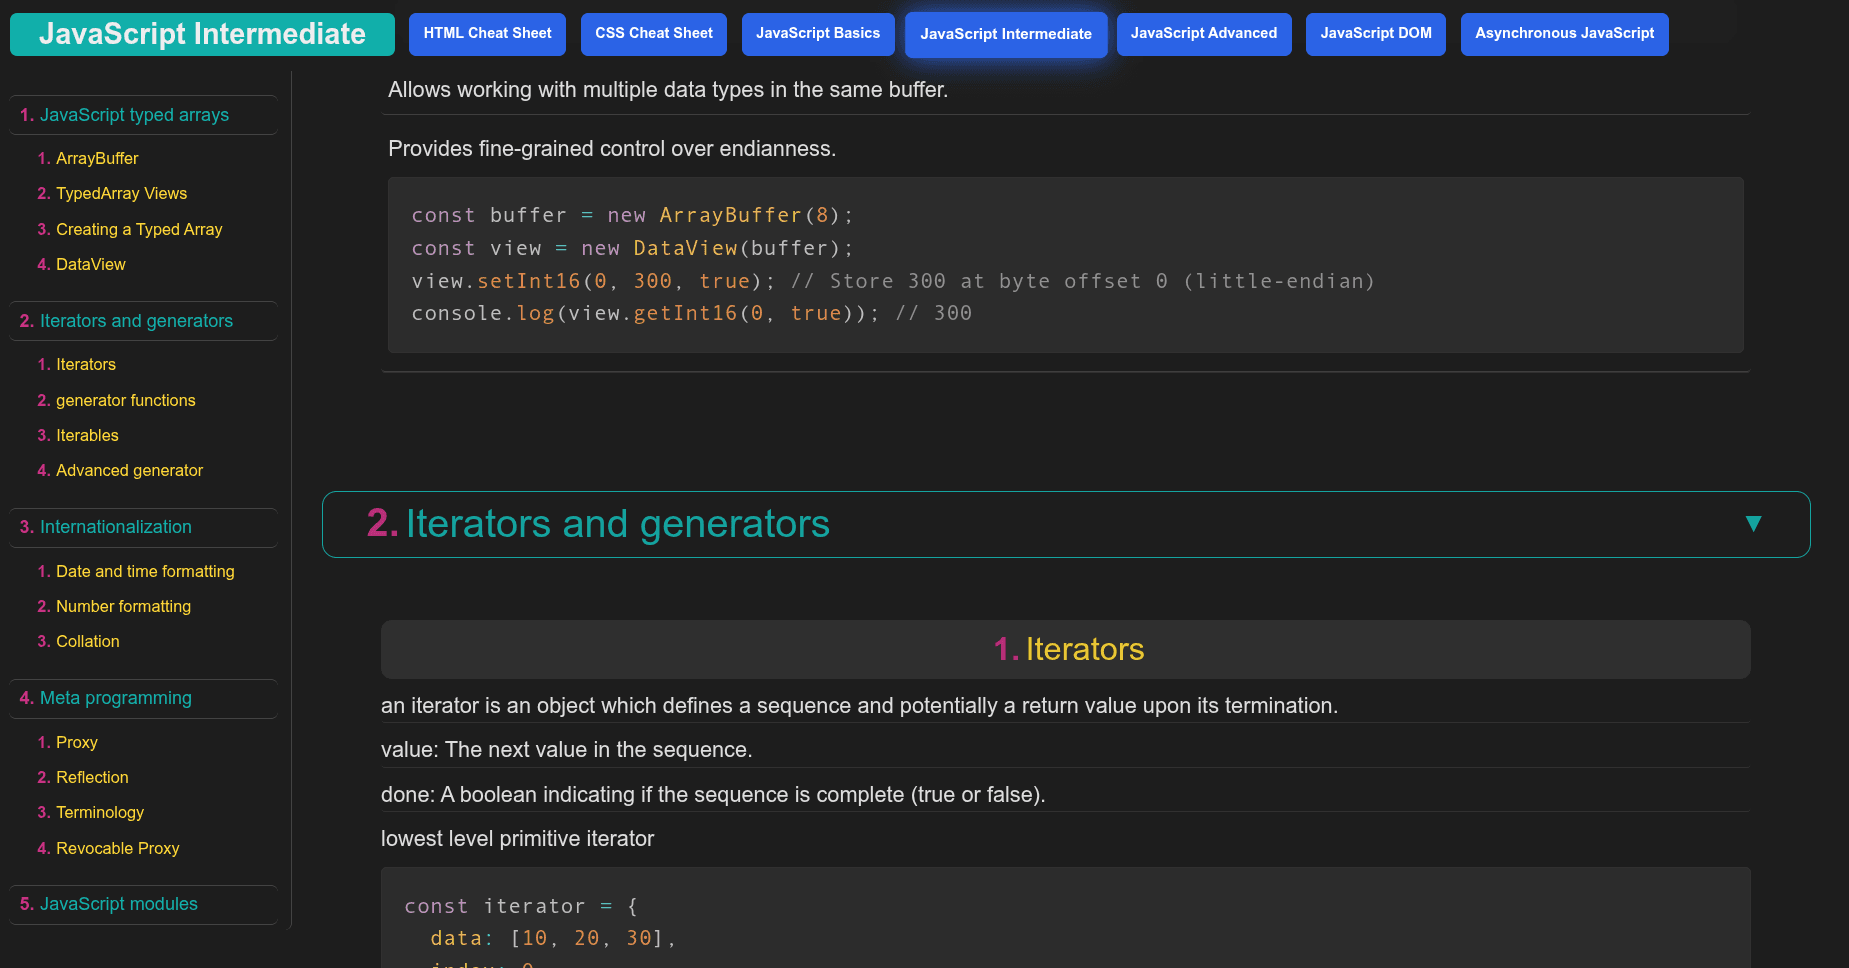
Task: Go to the Iterators sidebar subsection
Action: click(86, 364)
